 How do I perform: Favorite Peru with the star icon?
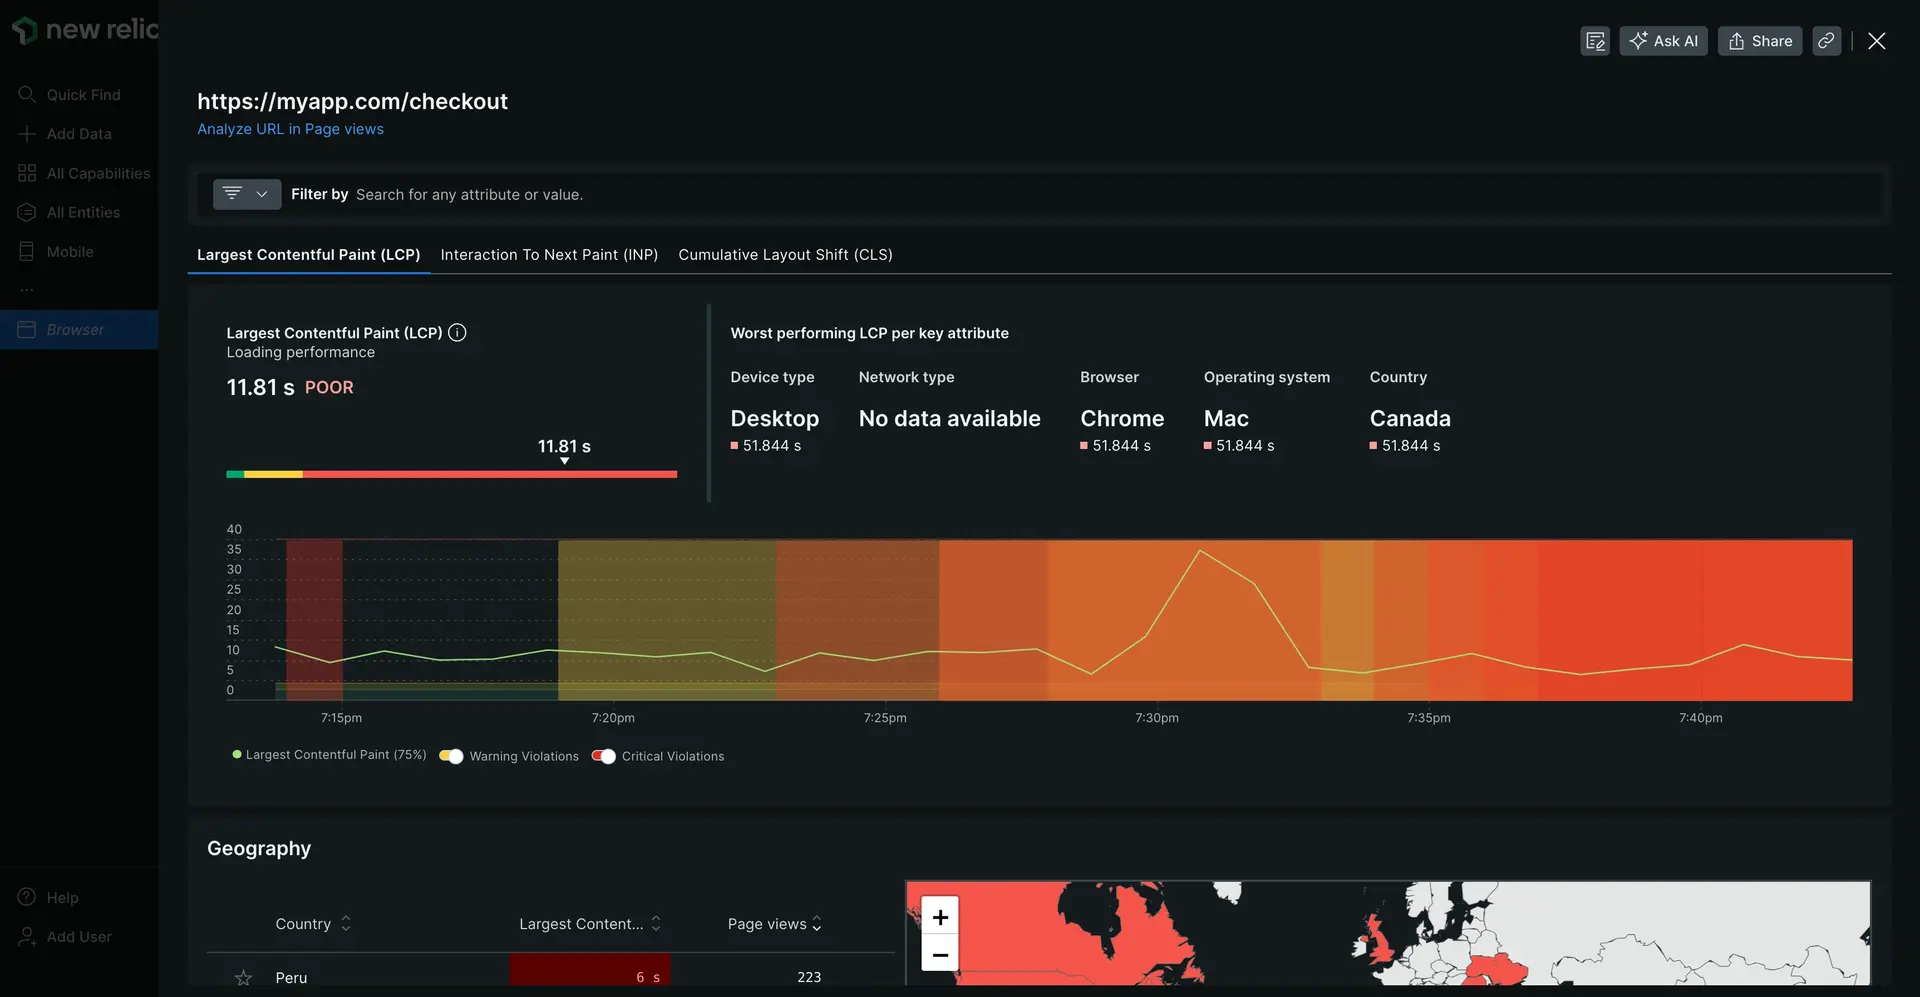pos(243,977)
